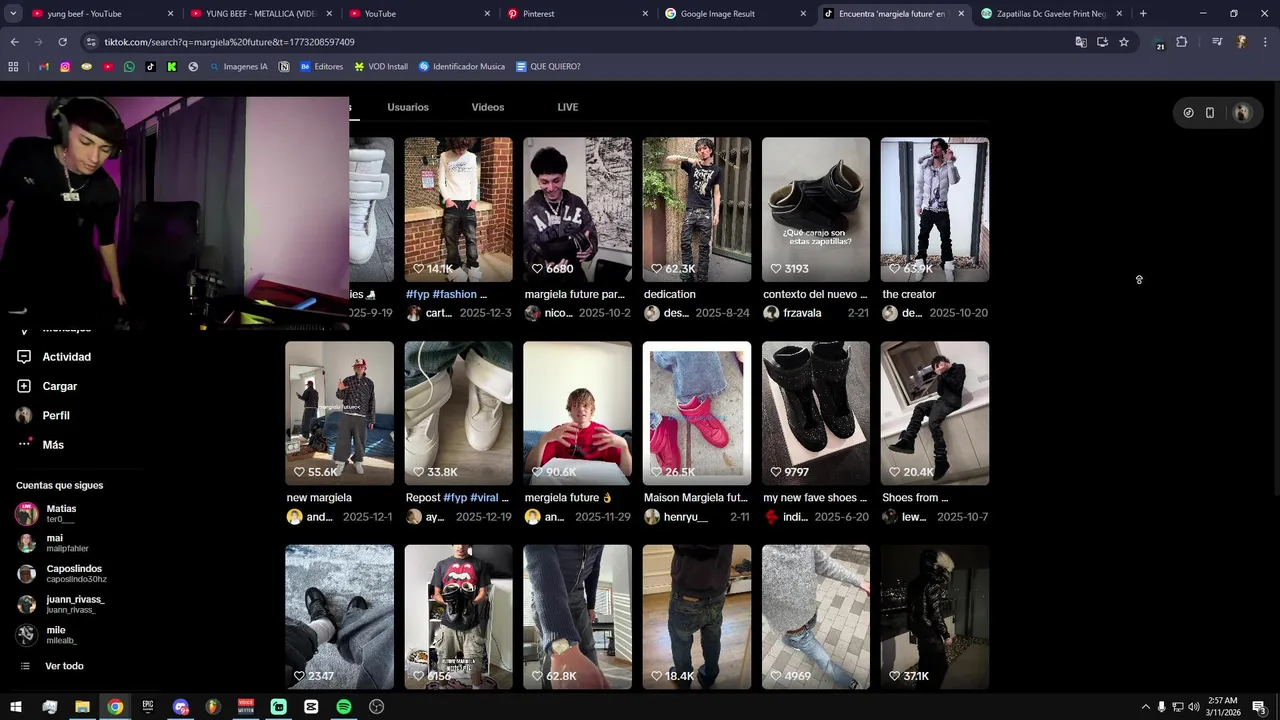Image resolution: width=1280 pixels, height=720 pixels.
Task: Open the Editores bookmark
Action: coord(322,67)
